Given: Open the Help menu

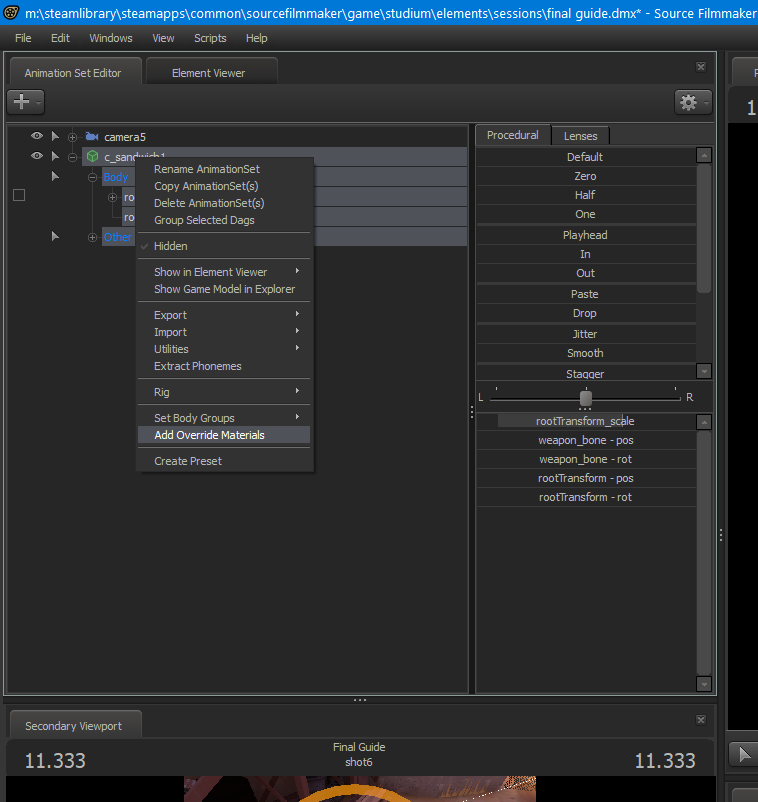Looking at the screenshot, I should pos(257,38).
